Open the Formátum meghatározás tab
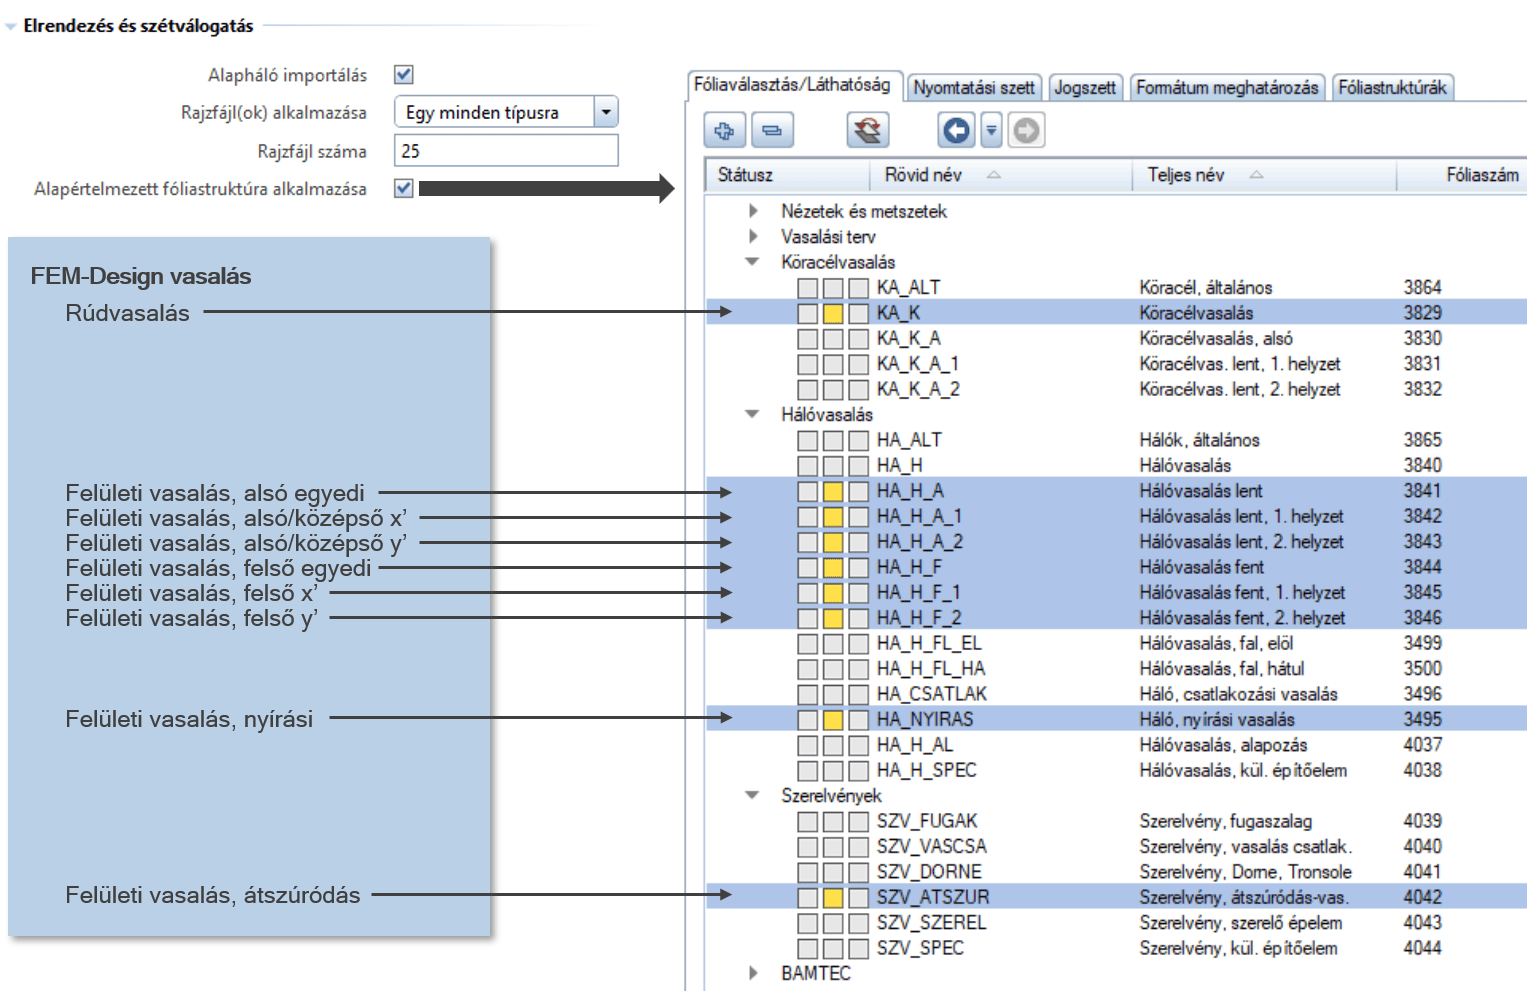1527x991 pixels. coord(1227,88)
